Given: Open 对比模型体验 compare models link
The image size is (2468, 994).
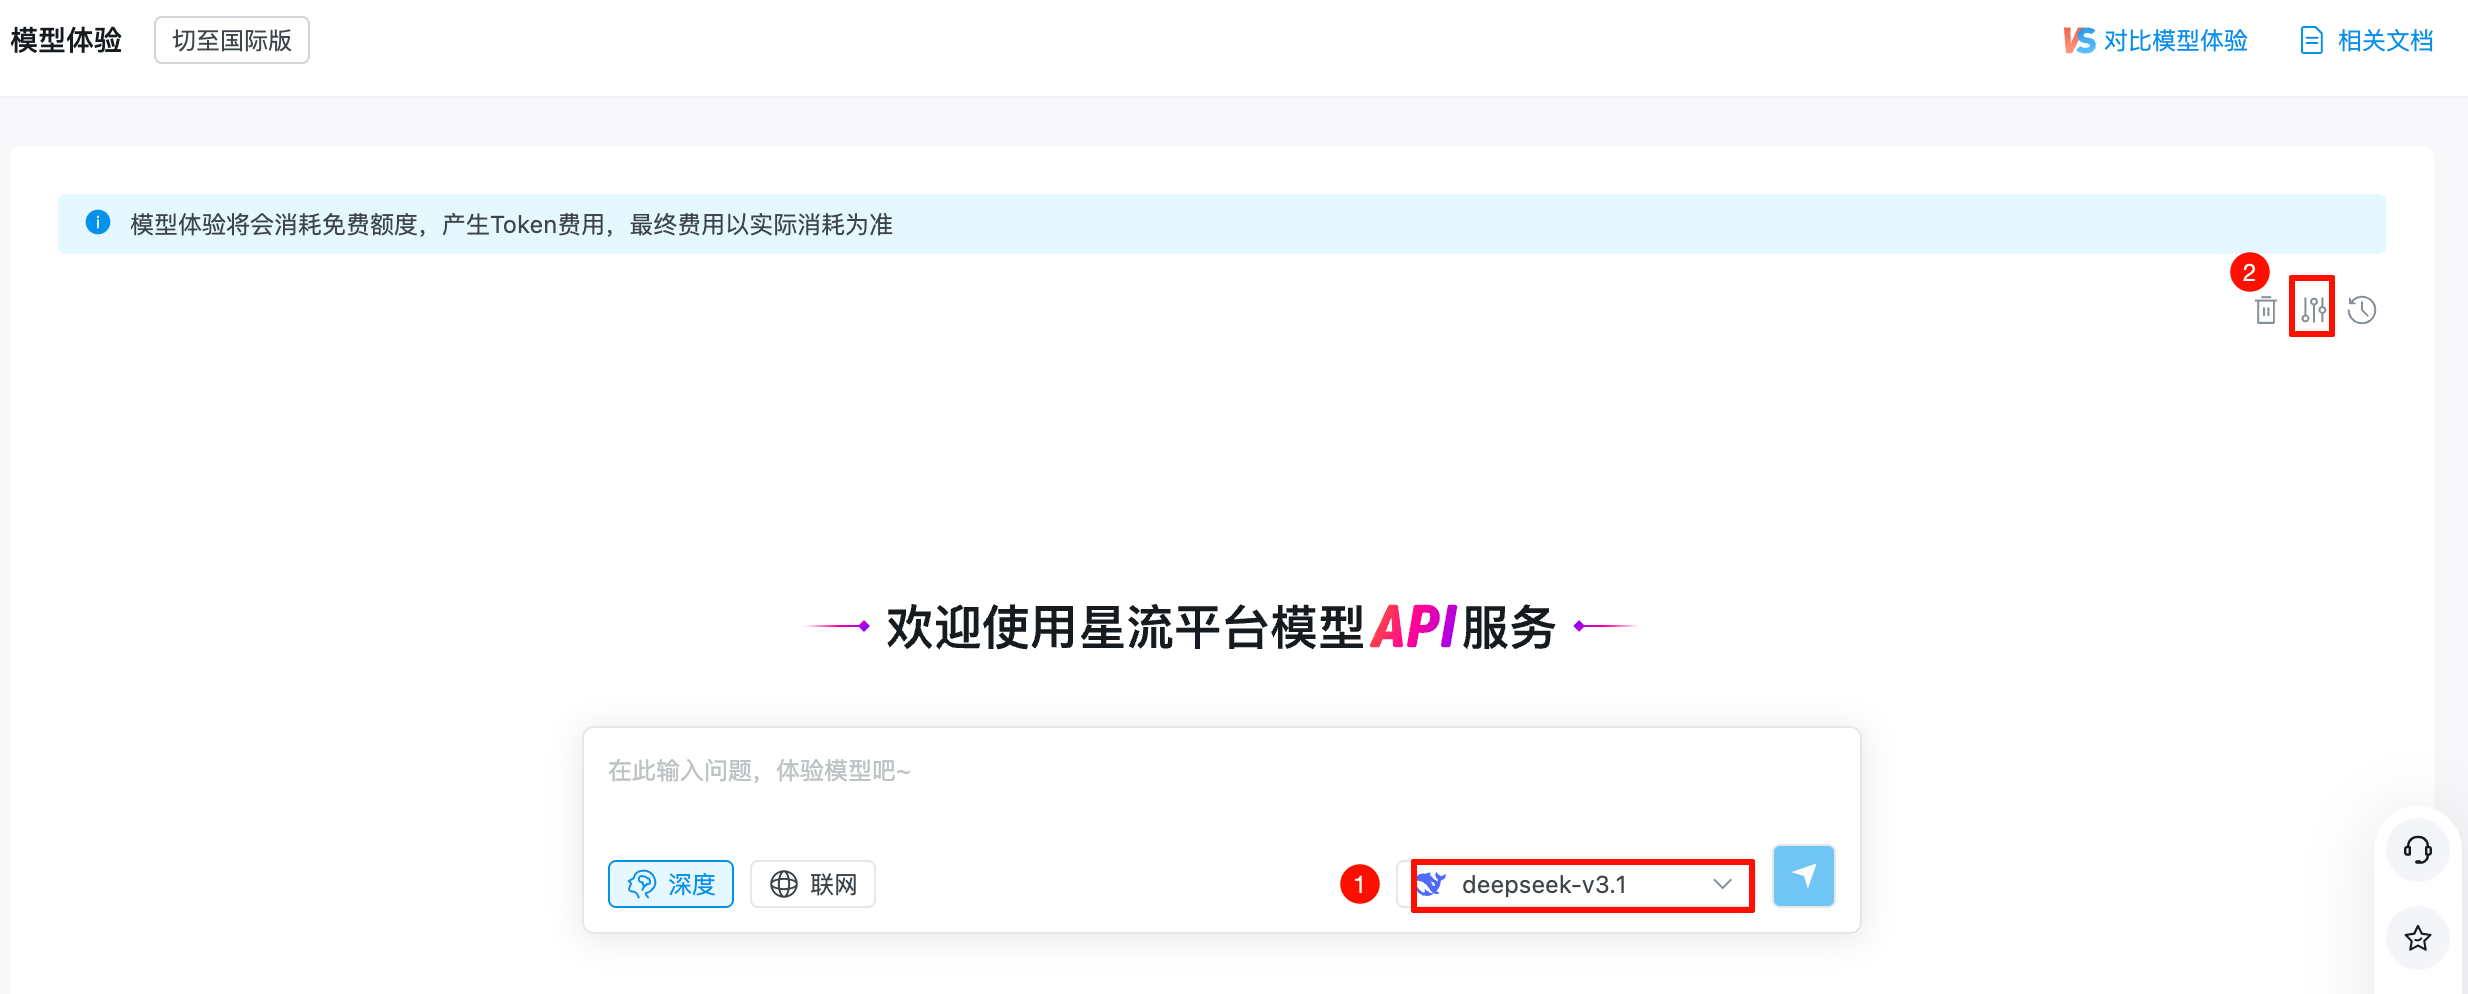Looking at the screenshot, I should tap(2156, 40).
